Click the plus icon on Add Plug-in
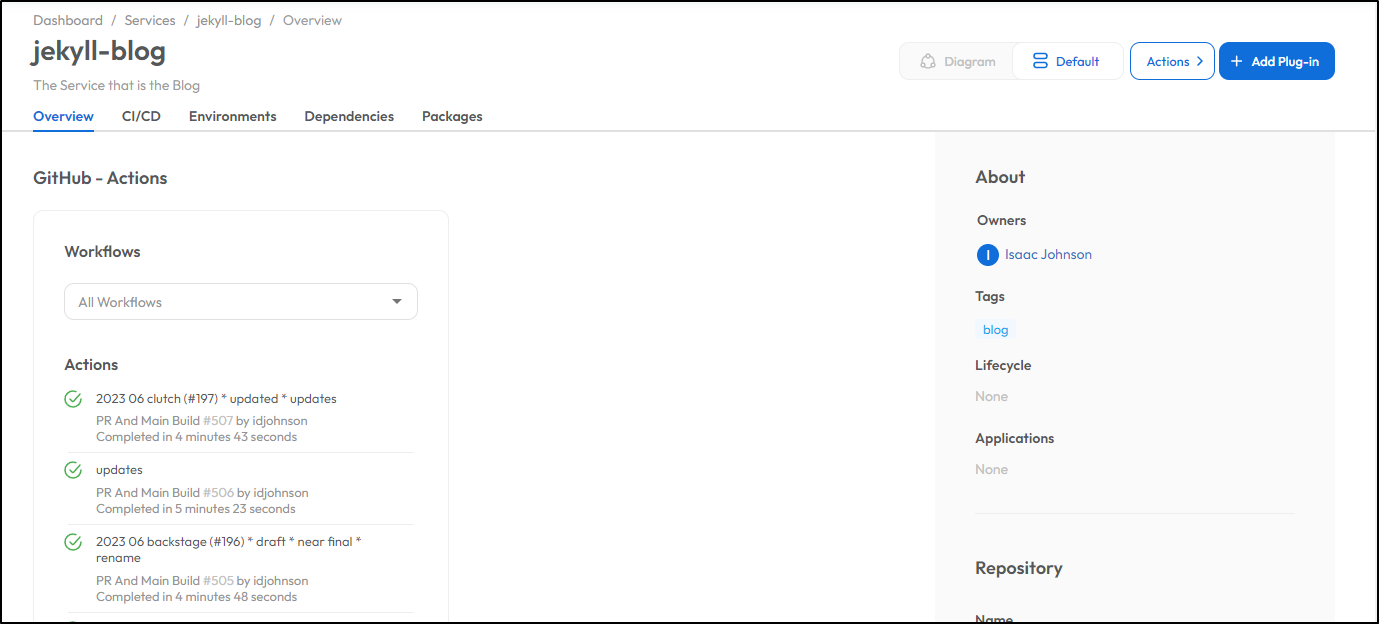Viewport: 1379px width, 624px height. [x=1237, y=61]
